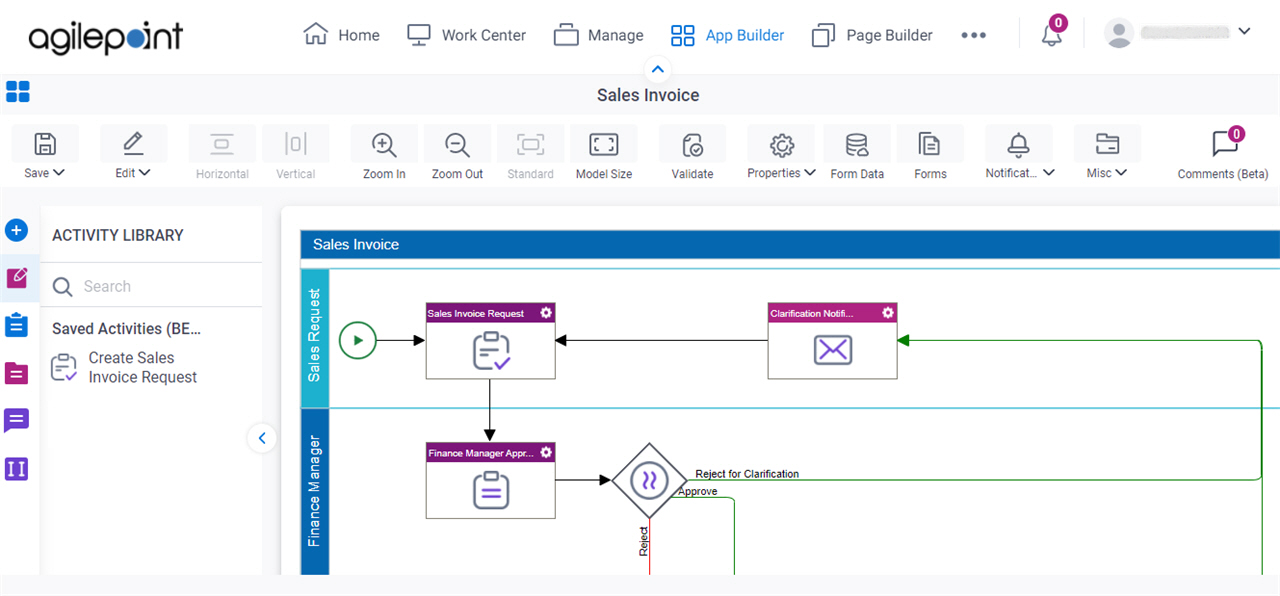Select the decision gateway diamond
1280x596 pixels.
(649, 481)
